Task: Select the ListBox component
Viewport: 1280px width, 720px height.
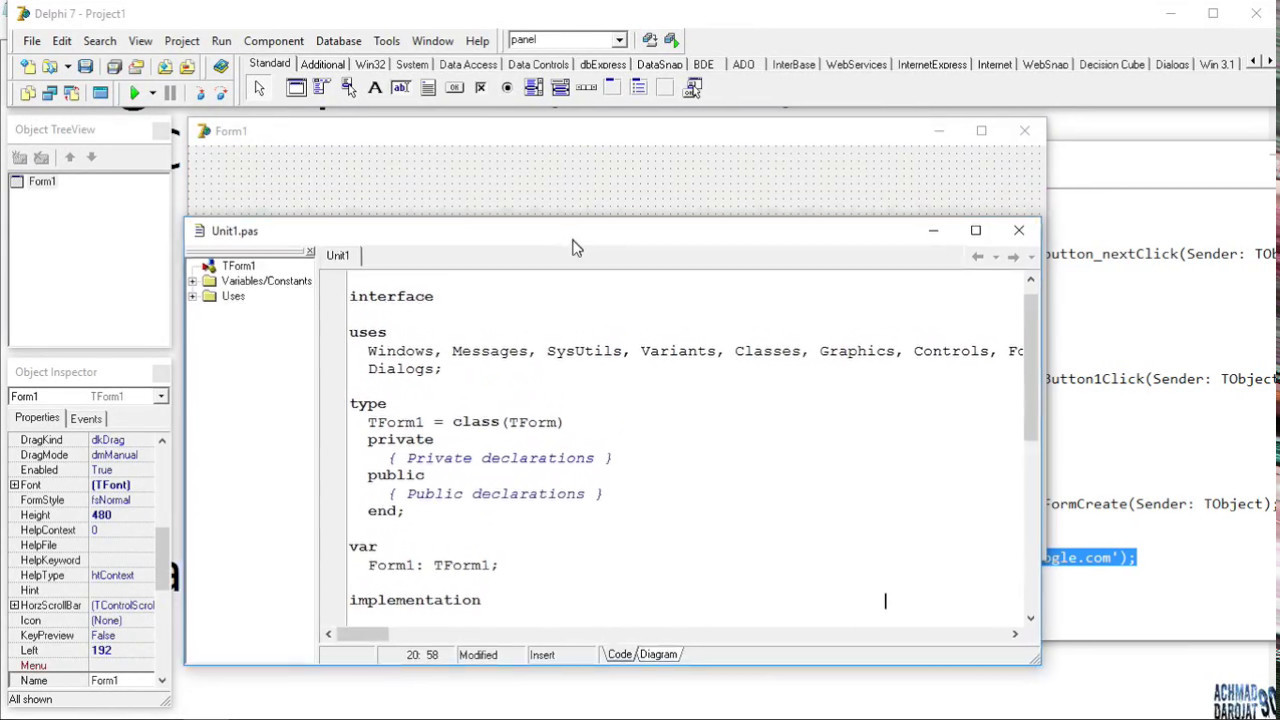Action: pos(533,88)
